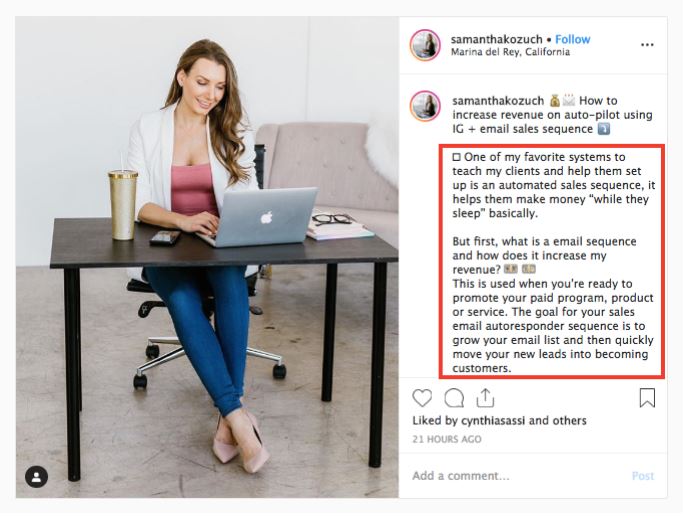
Task: Save the post with the bookmark icon
Action: pos(647,398)
